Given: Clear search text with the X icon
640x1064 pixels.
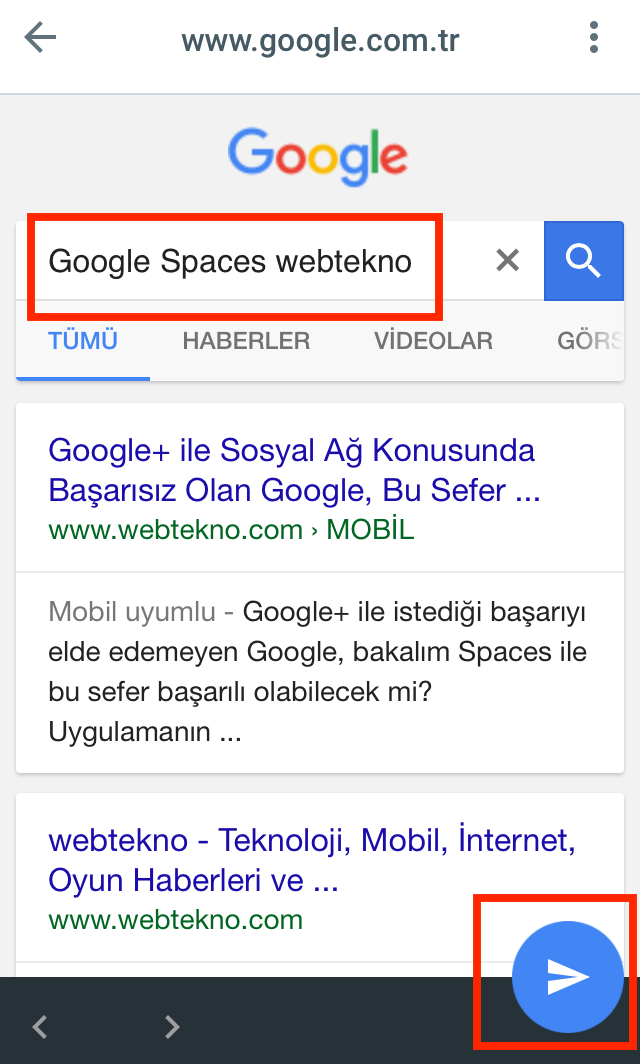Looking at the screenshot, I should coord(507,260).
